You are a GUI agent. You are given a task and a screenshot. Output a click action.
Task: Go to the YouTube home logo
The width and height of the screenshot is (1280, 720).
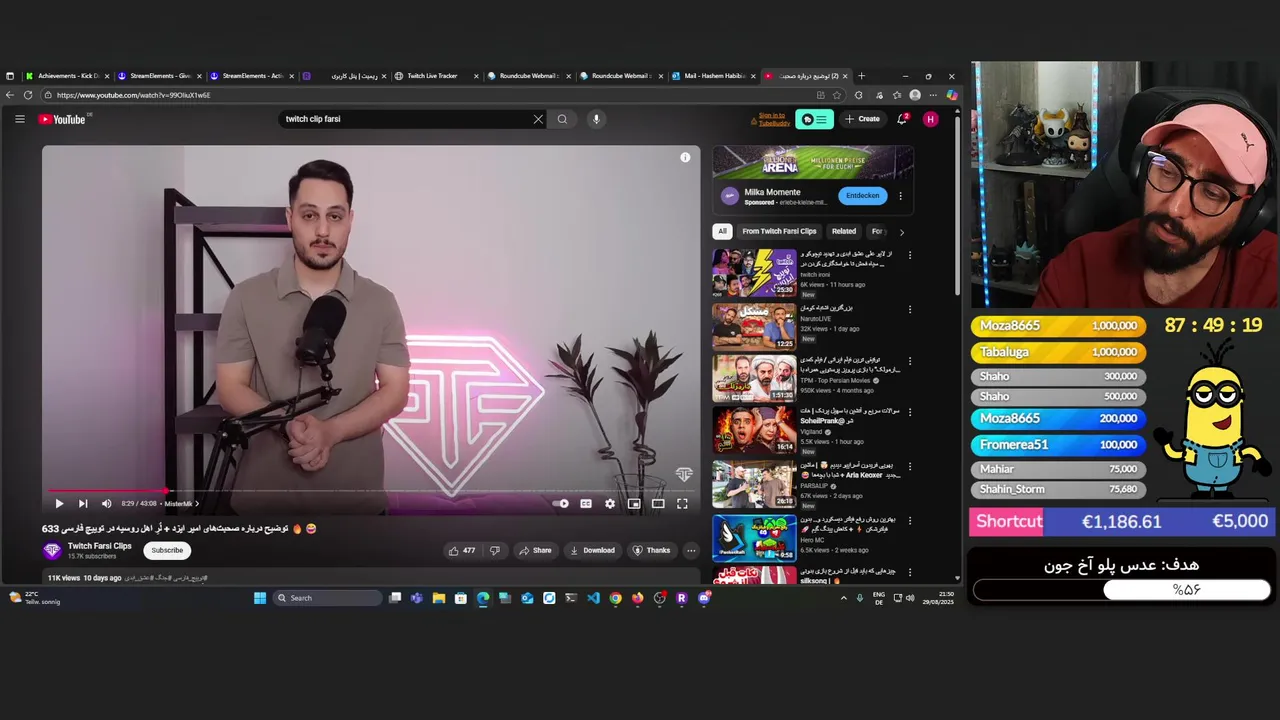[x=62, y=119]
